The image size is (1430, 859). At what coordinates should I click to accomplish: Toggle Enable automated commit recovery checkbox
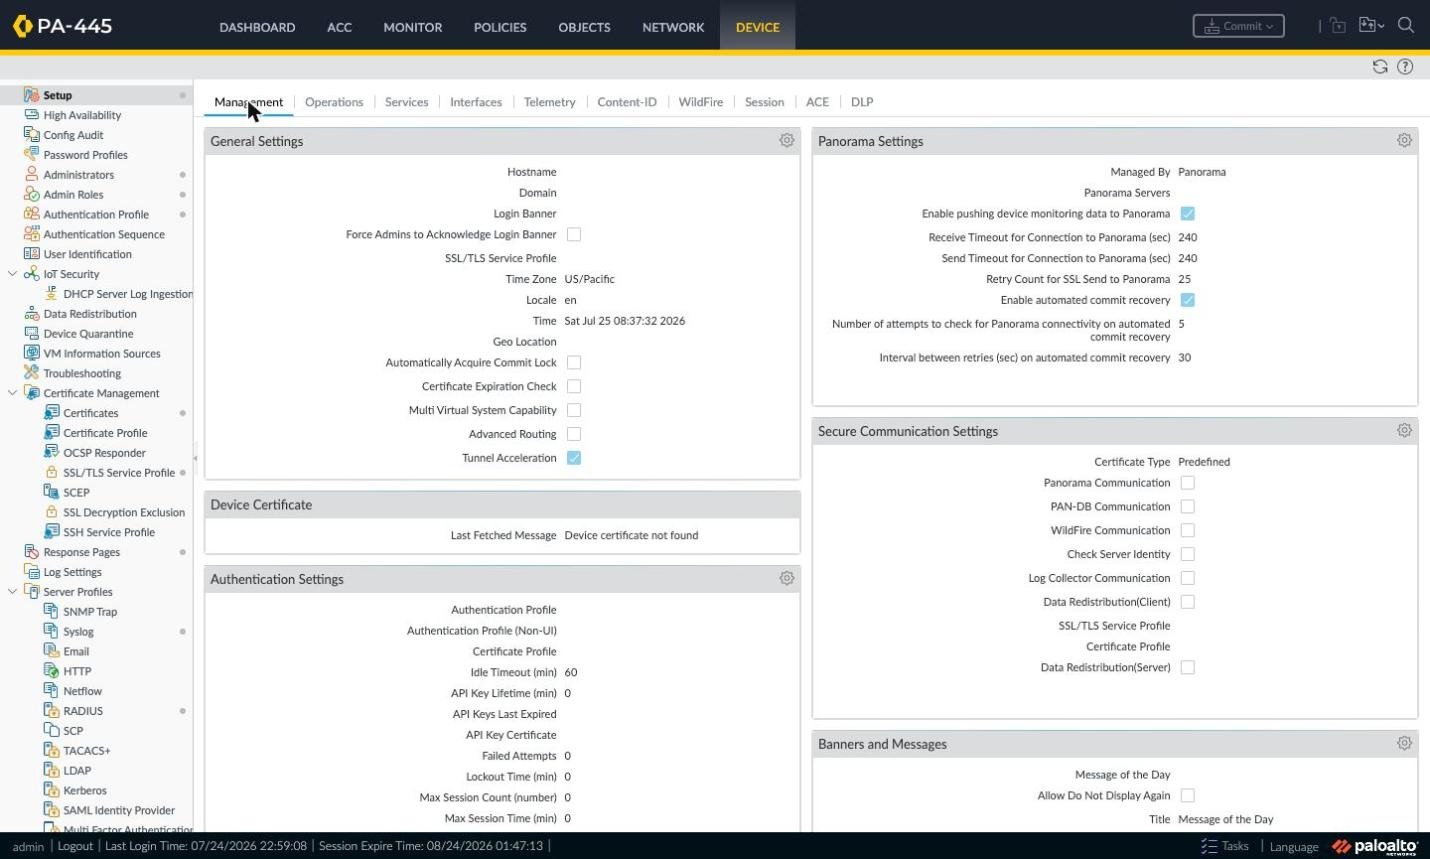click(1188, 300)
